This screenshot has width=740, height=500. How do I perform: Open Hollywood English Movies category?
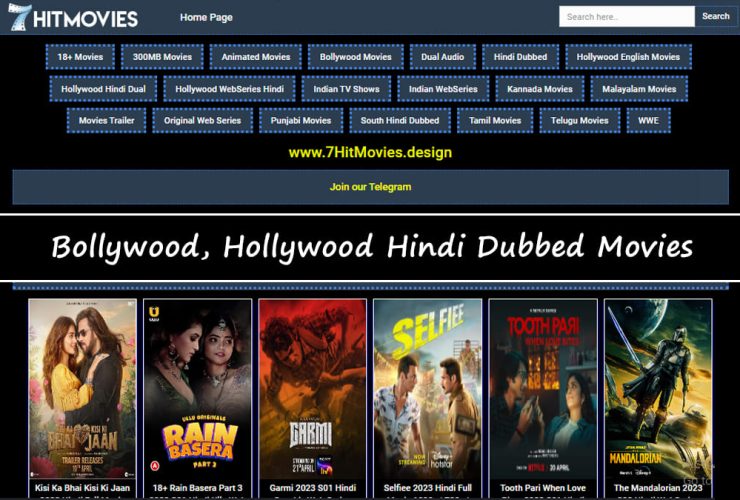click(628, 57)
